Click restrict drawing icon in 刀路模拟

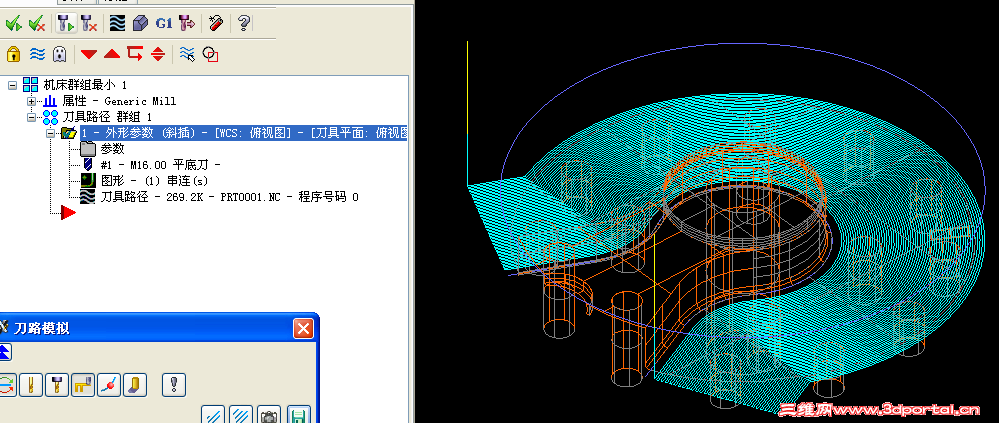(x=213, y=415)
